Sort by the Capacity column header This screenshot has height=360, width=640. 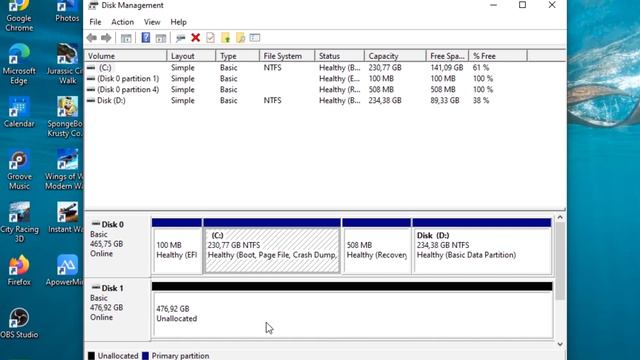[395, 56]
